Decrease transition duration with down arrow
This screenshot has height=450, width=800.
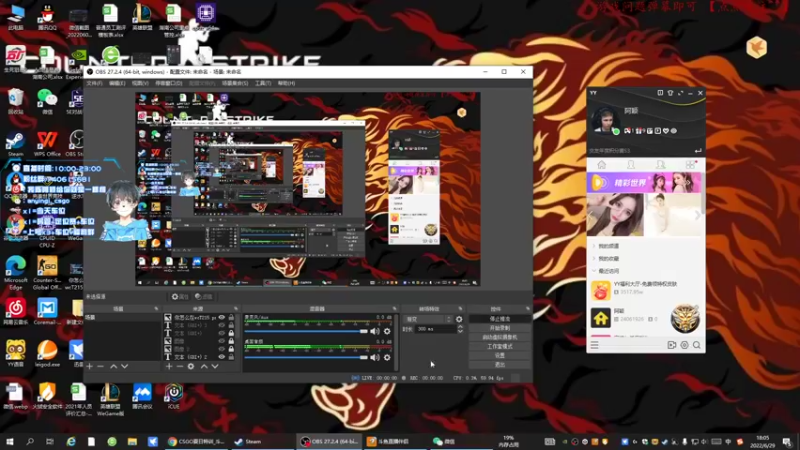[x=460, y=332]
